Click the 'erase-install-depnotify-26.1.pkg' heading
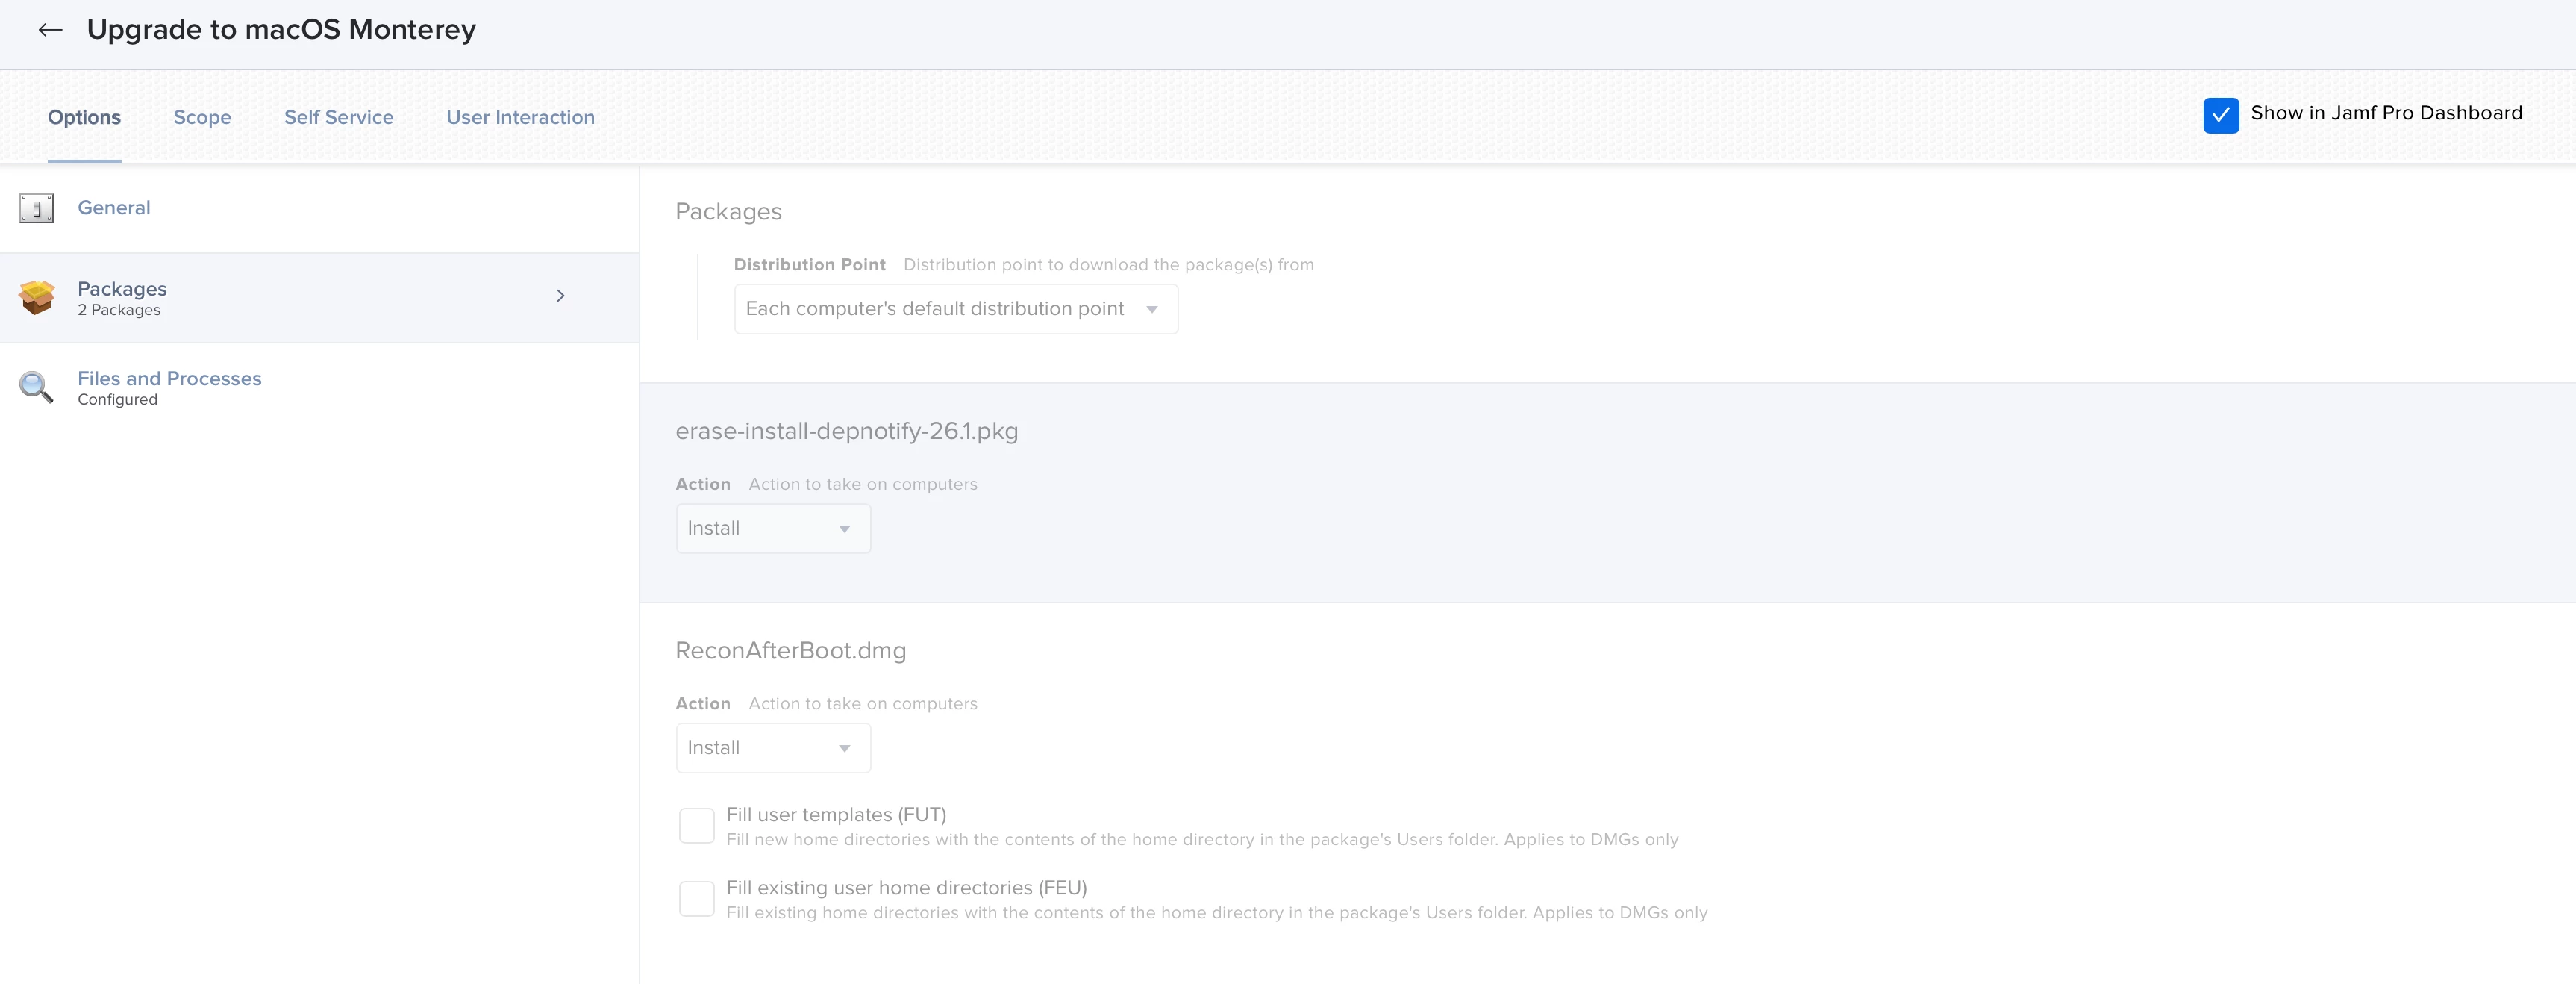This screenshot has width=2576, height=984. (846, 431)
